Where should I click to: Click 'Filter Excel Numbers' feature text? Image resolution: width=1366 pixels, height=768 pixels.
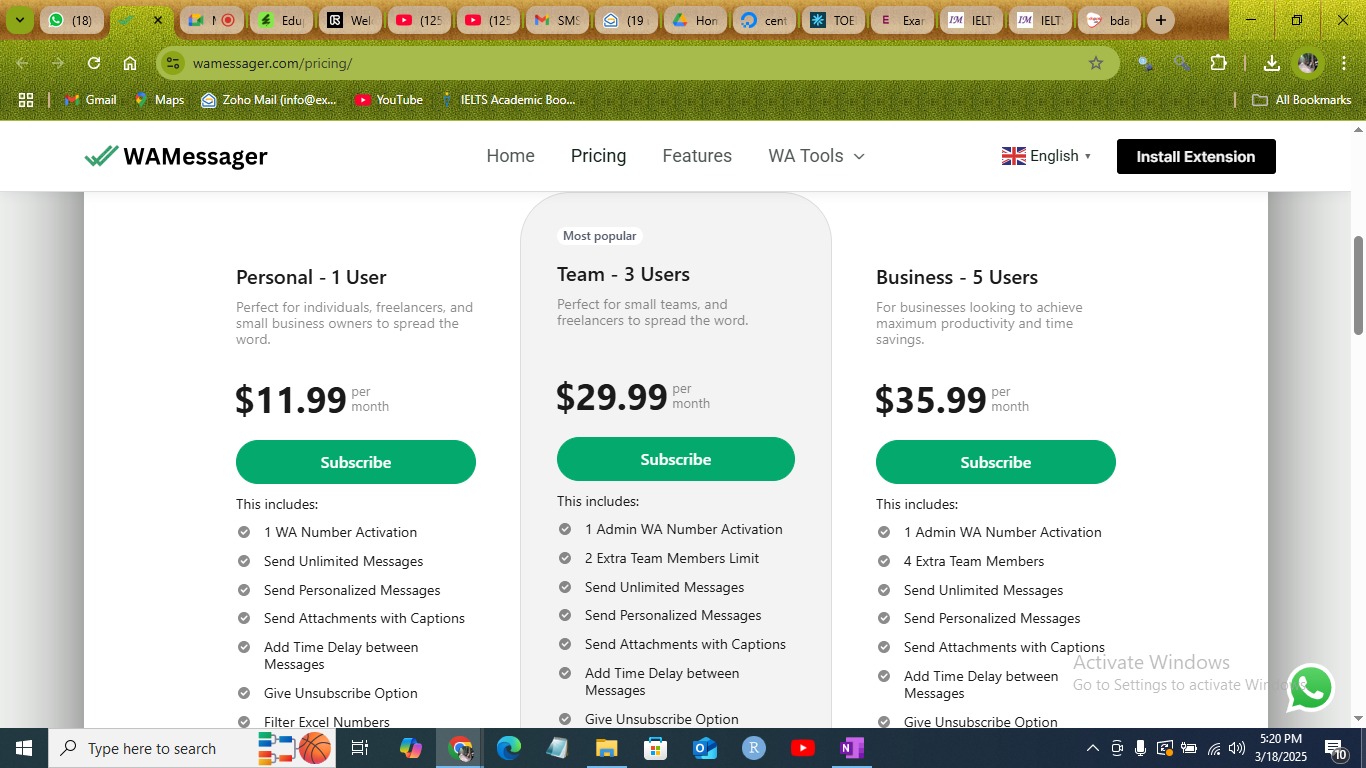click(327, 722)
